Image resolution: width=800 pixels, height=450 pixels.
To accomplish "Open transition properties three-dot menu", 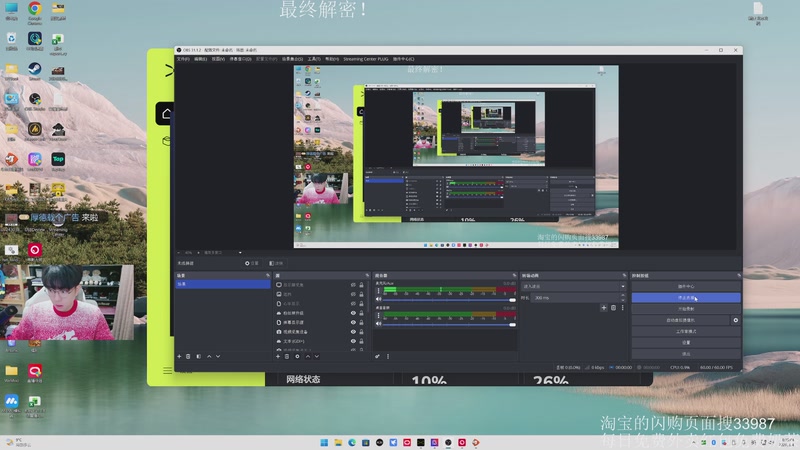I will [622, 308].
